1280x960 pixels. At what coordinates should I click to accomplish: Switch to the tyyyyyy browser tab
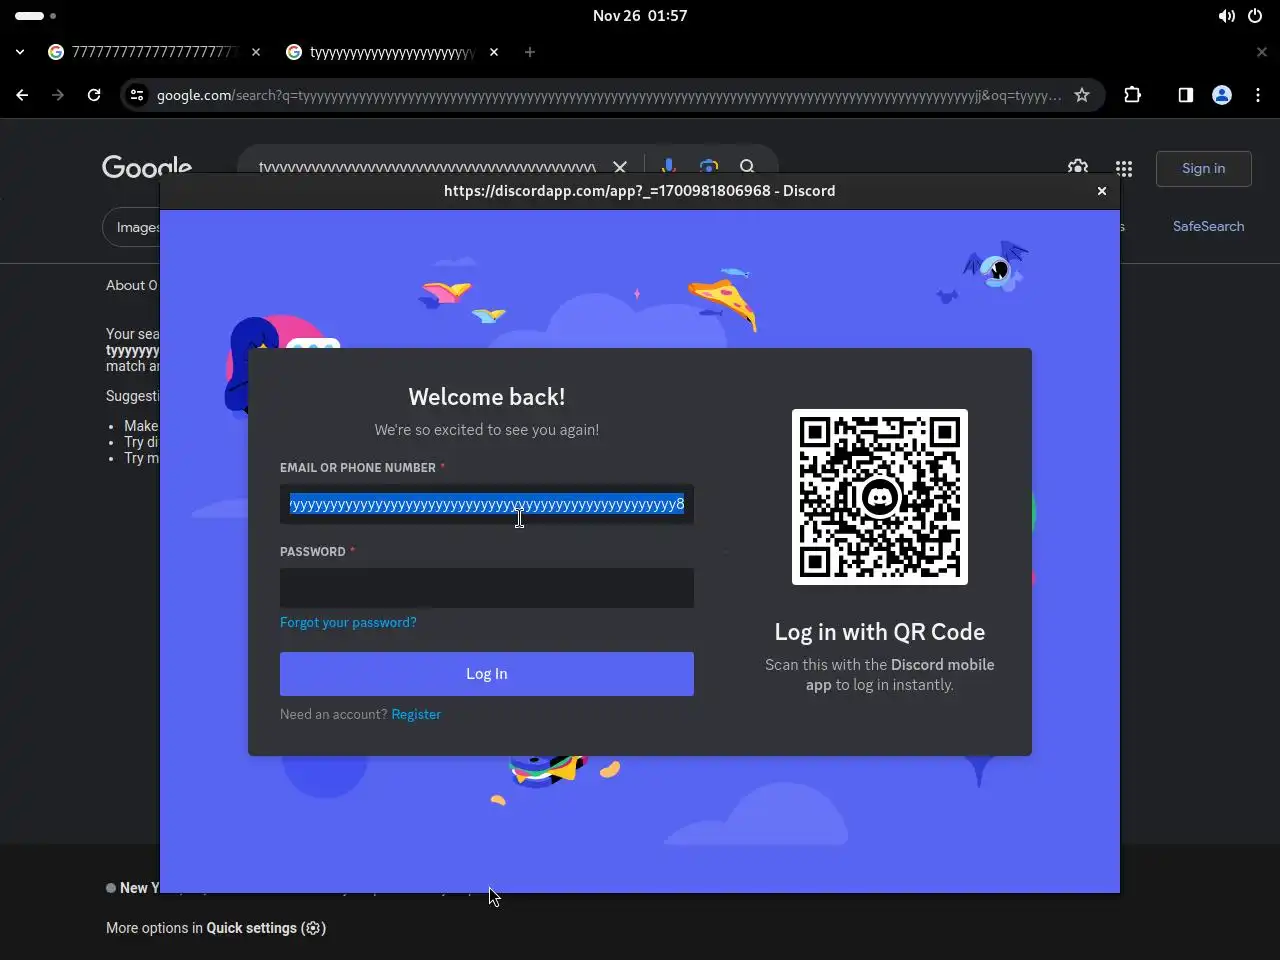390,52
